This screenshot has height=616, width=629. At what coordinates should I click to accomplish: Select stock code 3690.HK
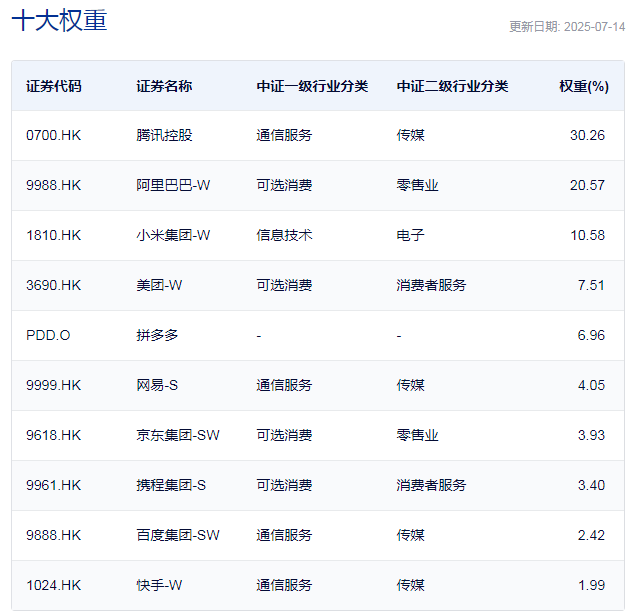click(x=54, y=285)
